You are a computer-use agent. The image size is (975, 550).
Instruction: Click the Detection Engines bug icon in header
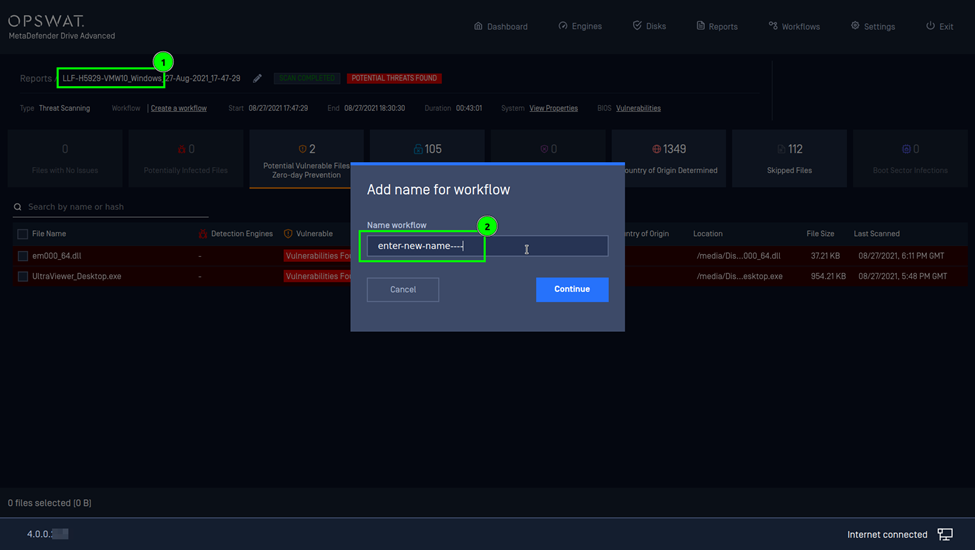point(203,234)
